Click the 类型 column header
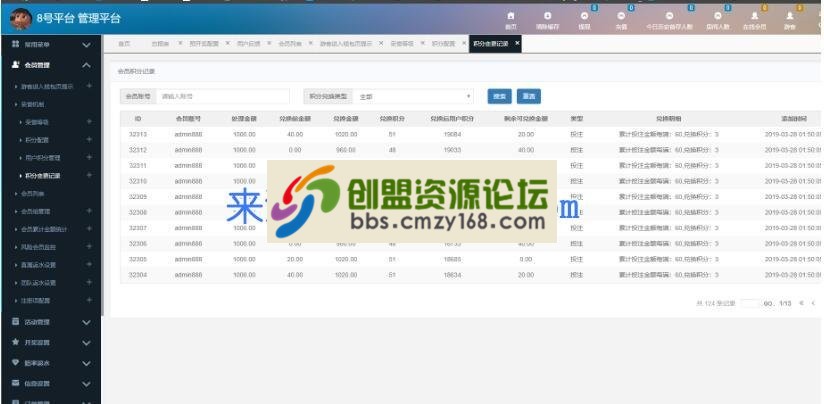This screenshot has height=404, width=824. [x=576, y=119]
